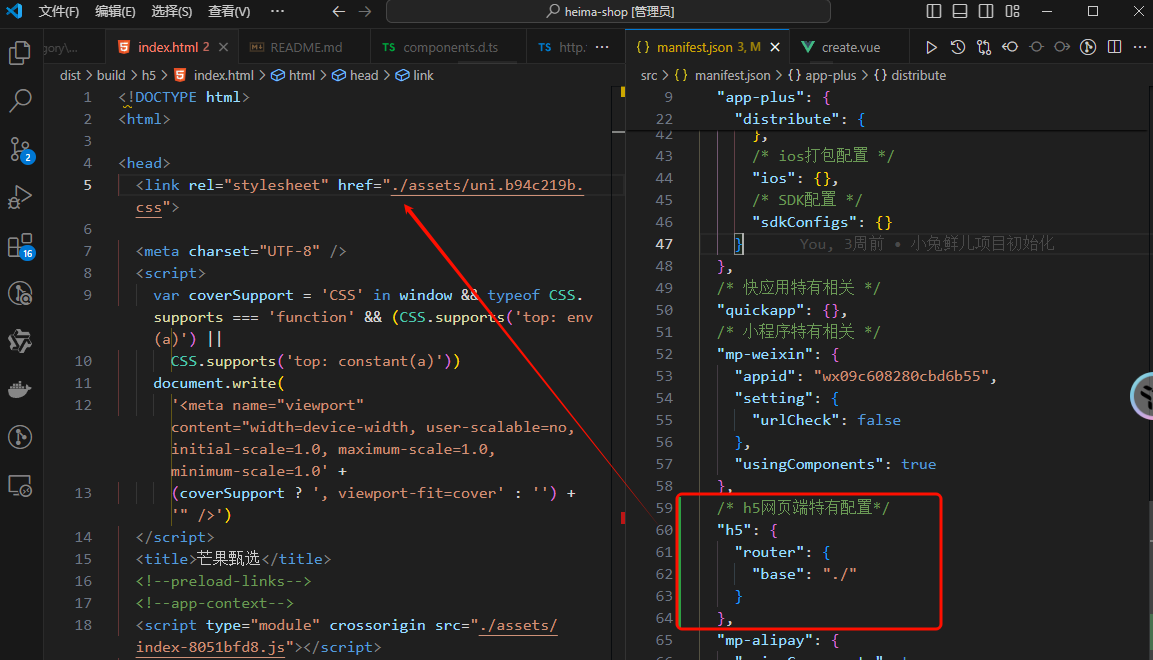1153x660 pixels.
Task: Click 'h5' in left breadcrumb
Action: 149,75
